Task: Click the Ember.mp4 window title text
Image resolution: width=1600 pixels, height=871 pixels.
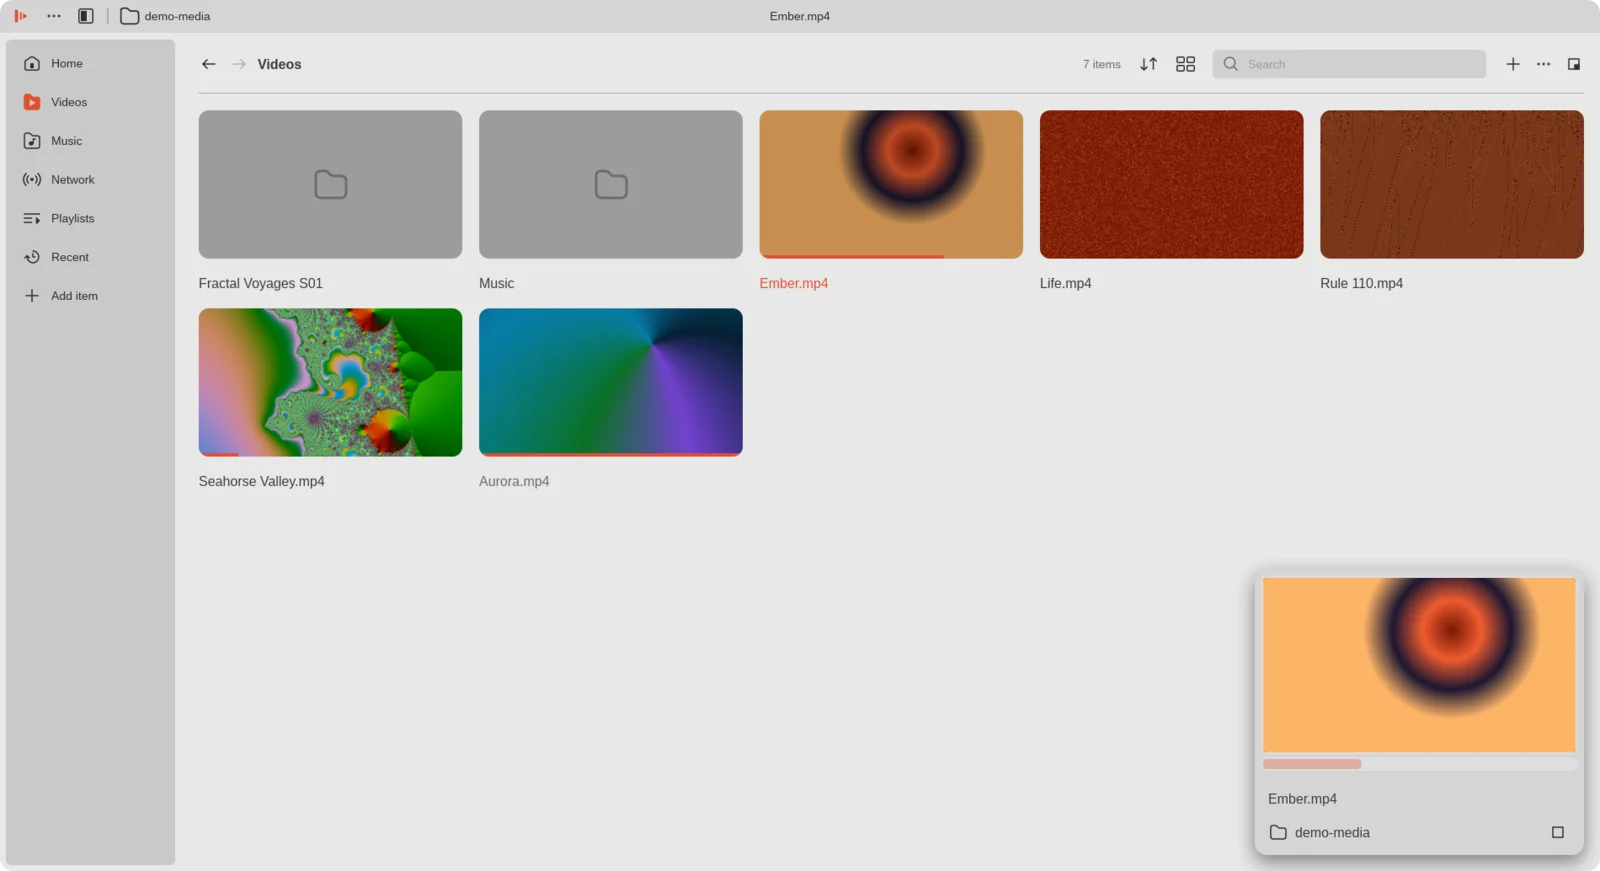Action: pyautogui.click(x=800, y=16)
